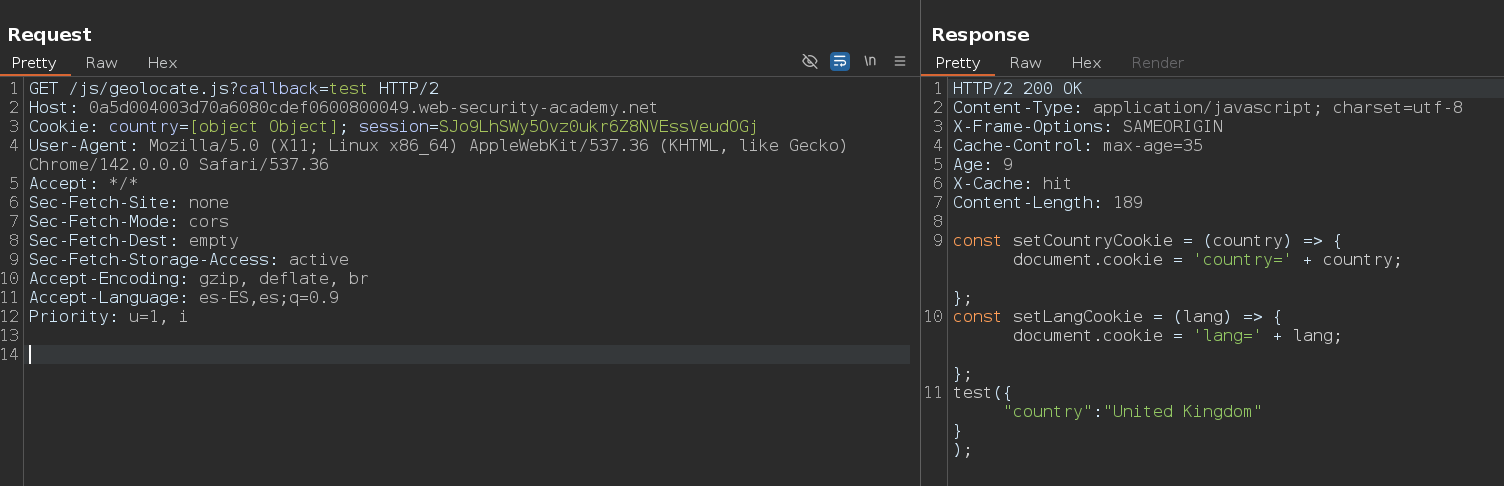The height and width of the screenshot is (486, 1504).
Task: Toggle word wrap in the Request editor
Action: tap(840, 62)
